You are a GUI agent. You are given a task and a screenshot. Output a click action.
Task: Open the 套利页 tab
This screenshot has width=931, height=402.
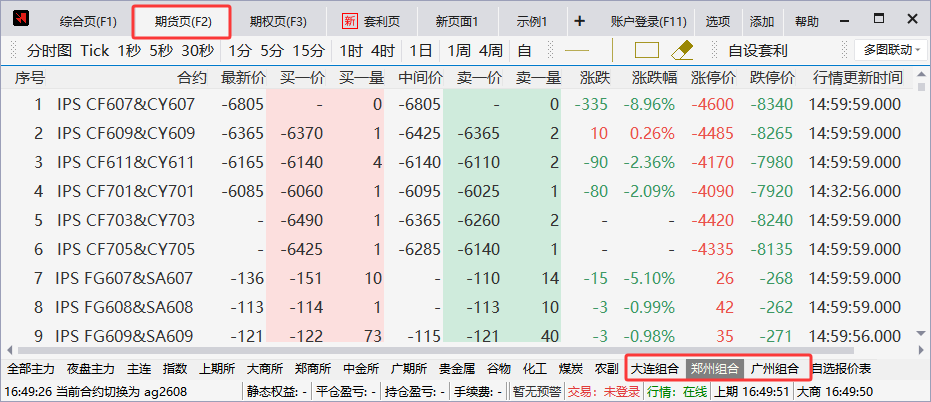pyautogui.click(x=382, y=22)
